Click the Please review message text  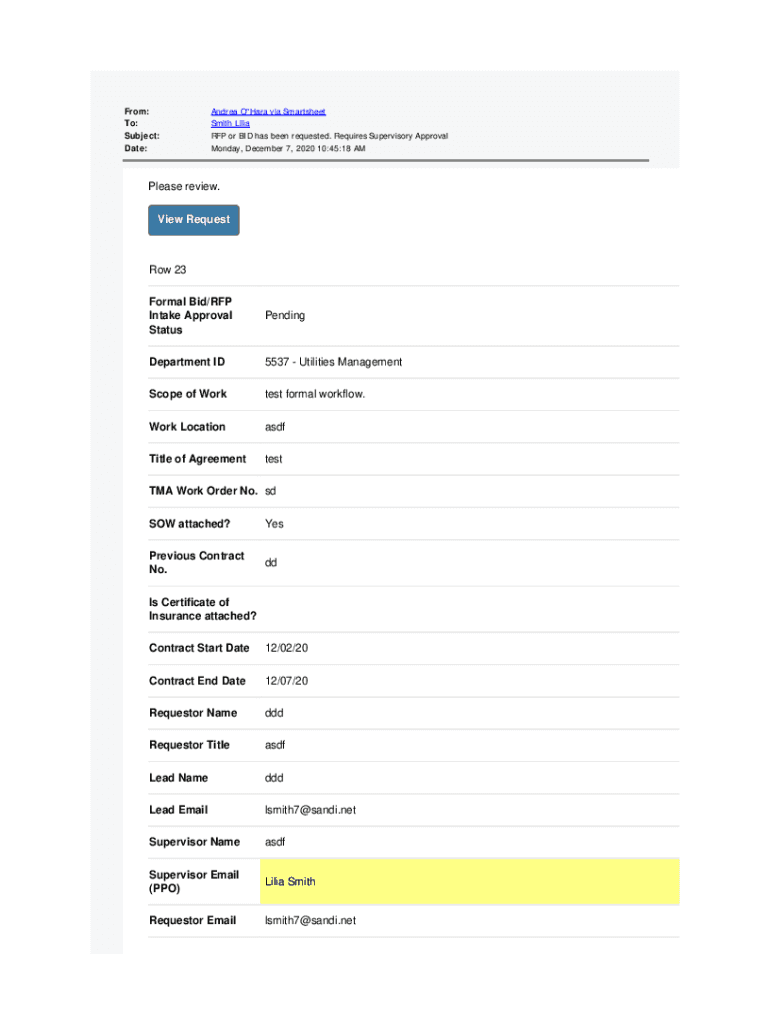[184, 187]
